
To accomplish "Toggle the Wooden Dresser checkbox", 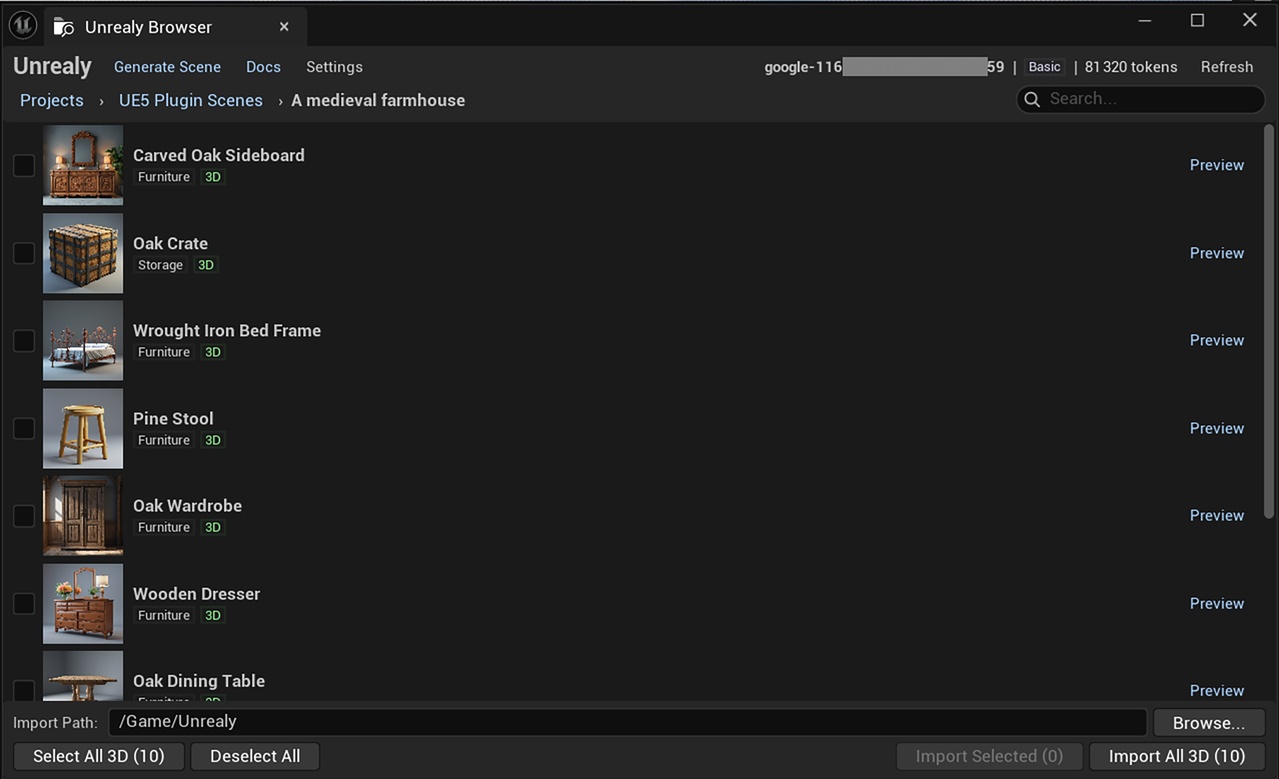I will pos(24,604).
